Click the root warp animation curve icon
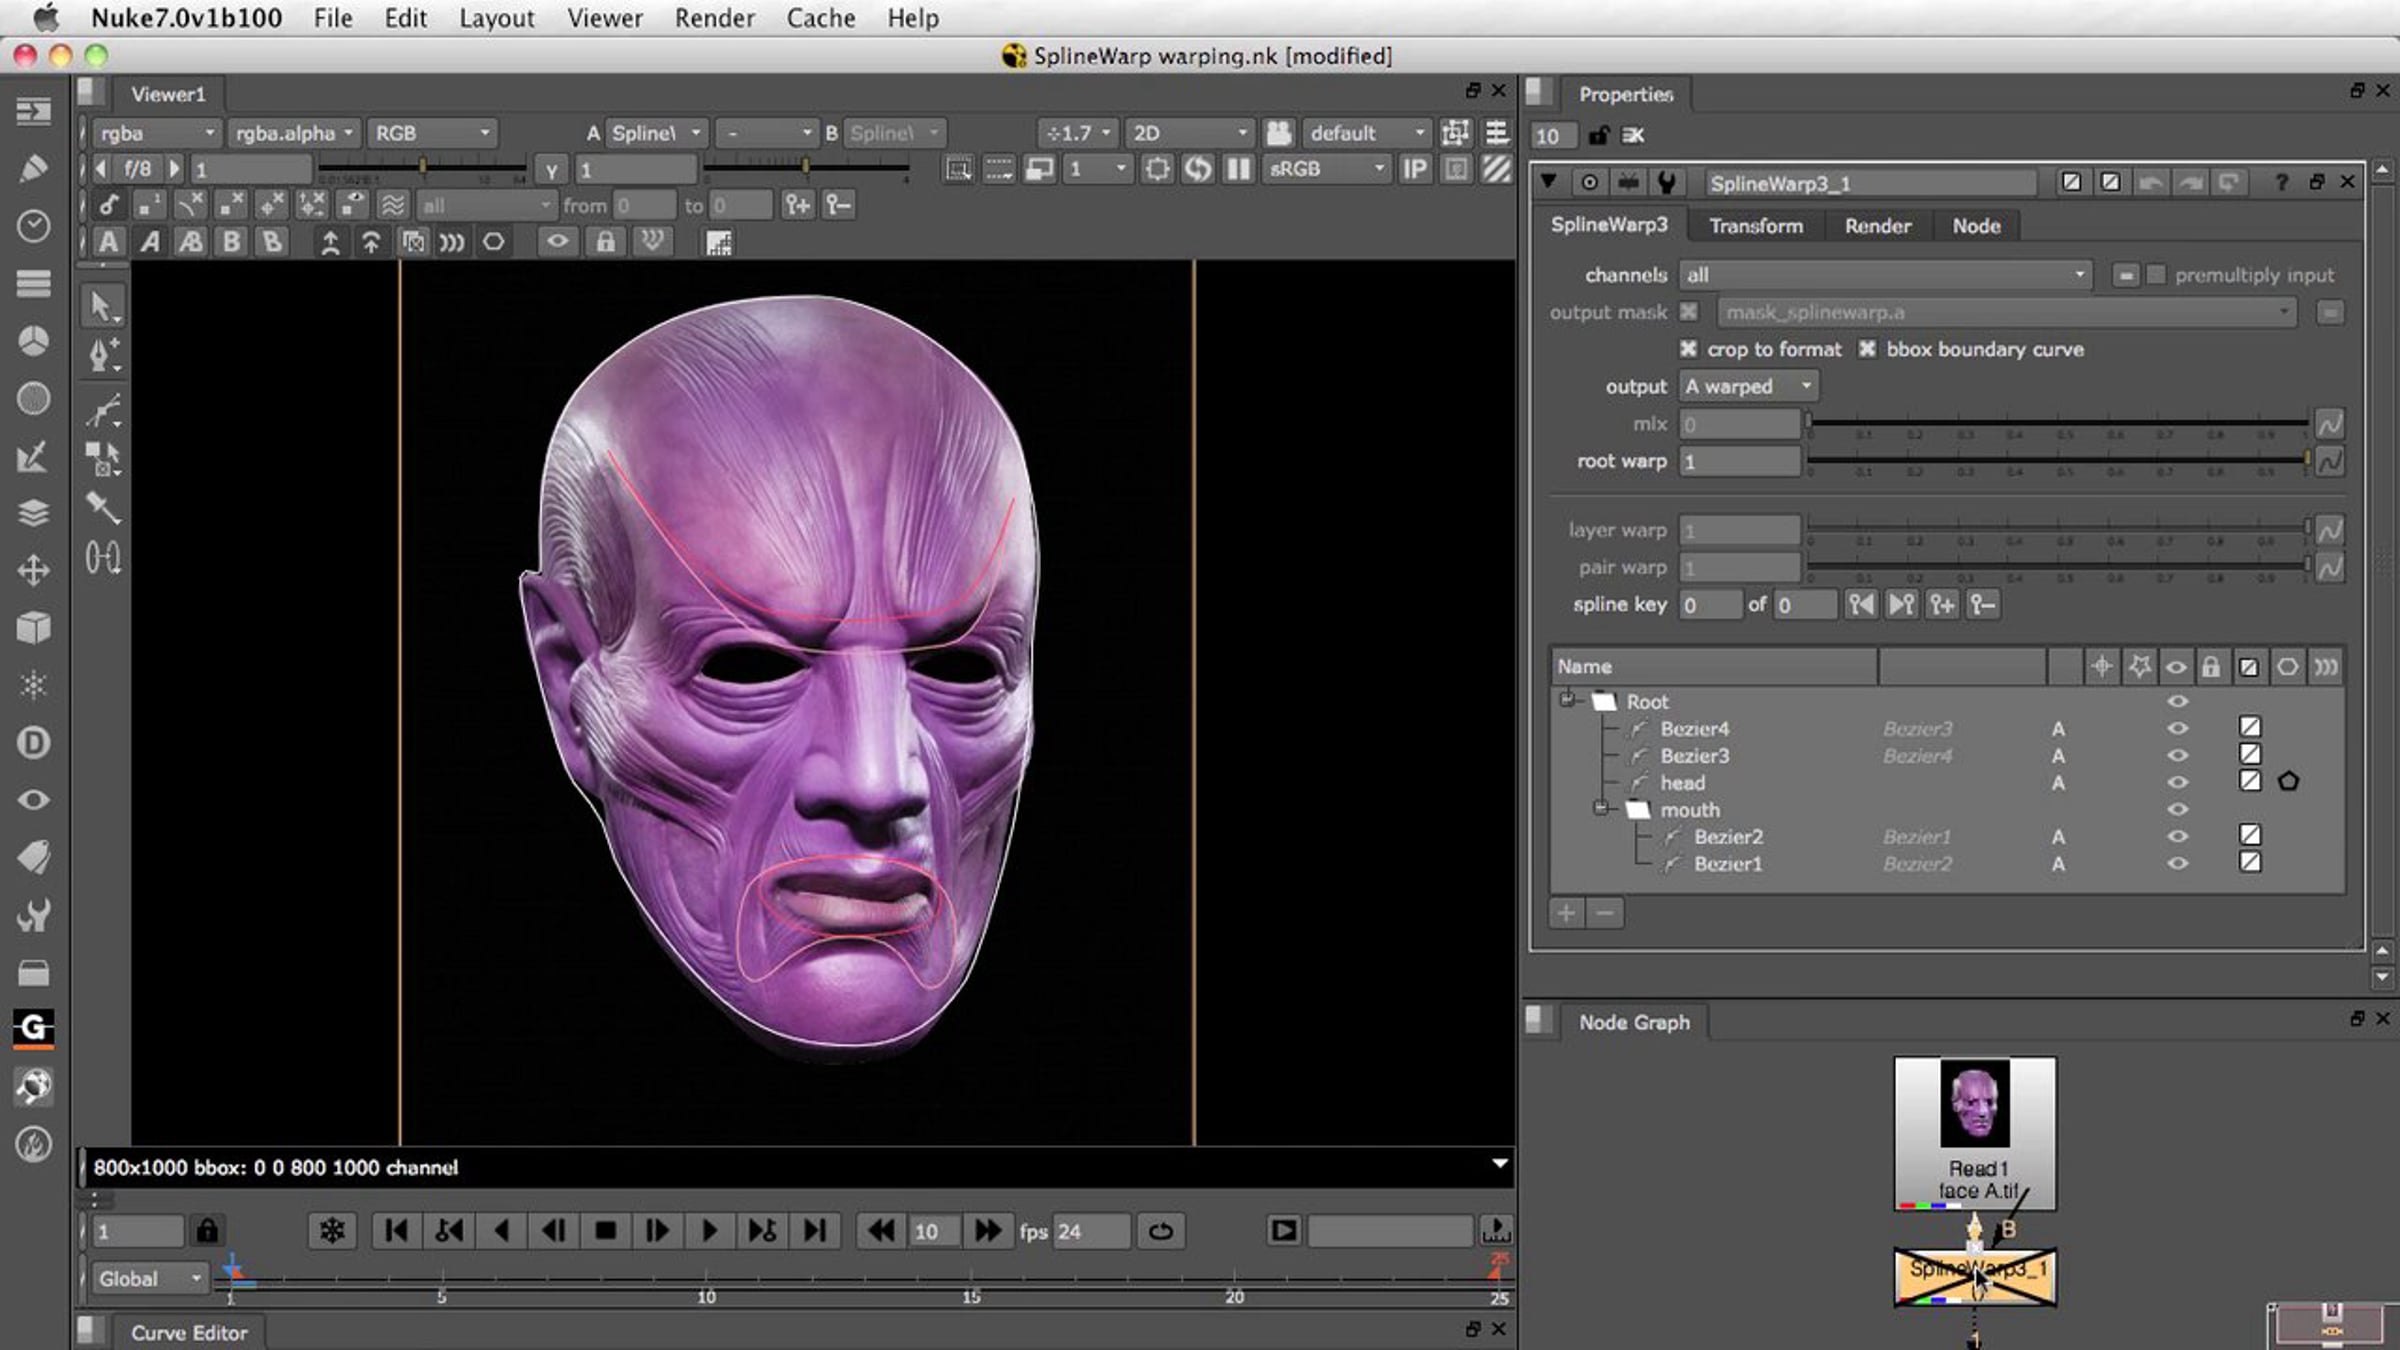The image size is (2400, 1350). pyautogui.click(x=2330, y=461)
